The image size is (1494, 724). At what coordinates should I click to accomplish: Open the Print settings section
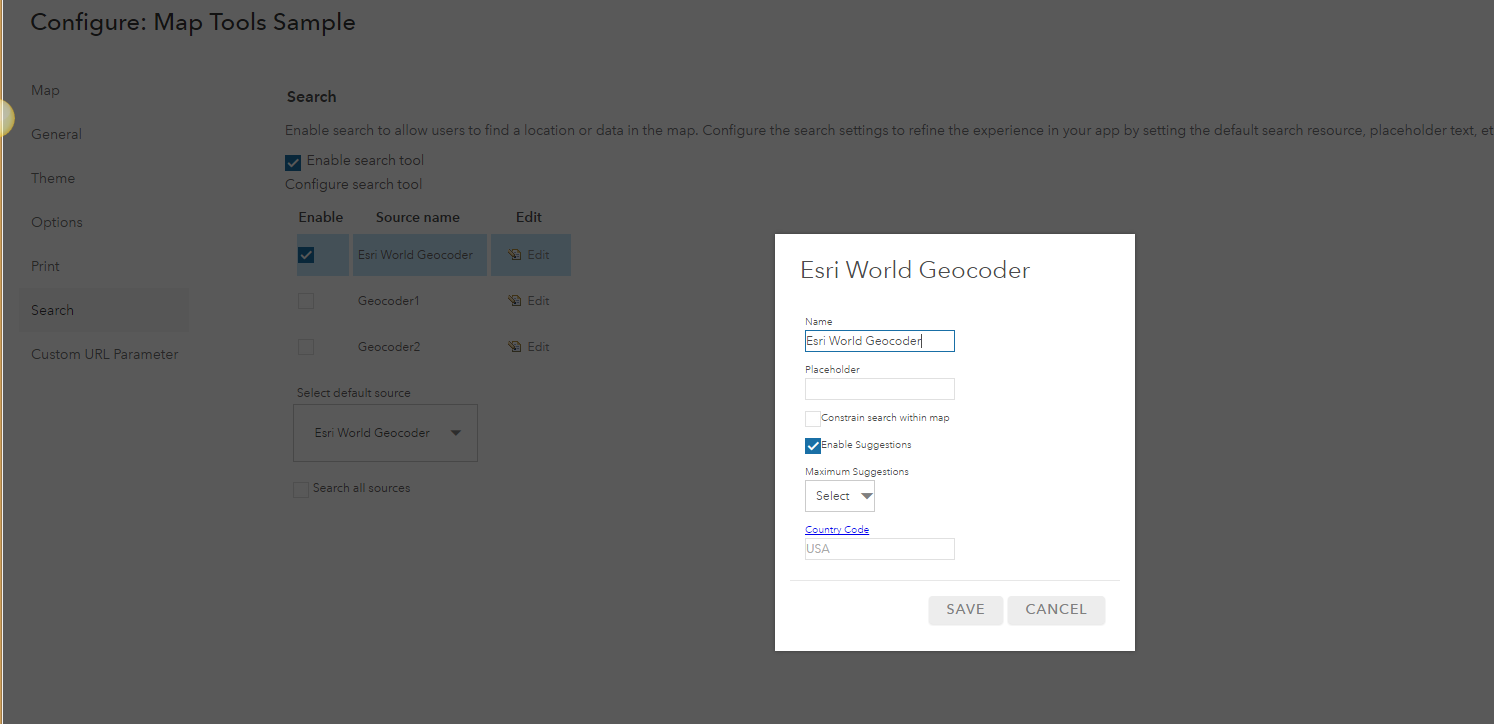[45, 266]
